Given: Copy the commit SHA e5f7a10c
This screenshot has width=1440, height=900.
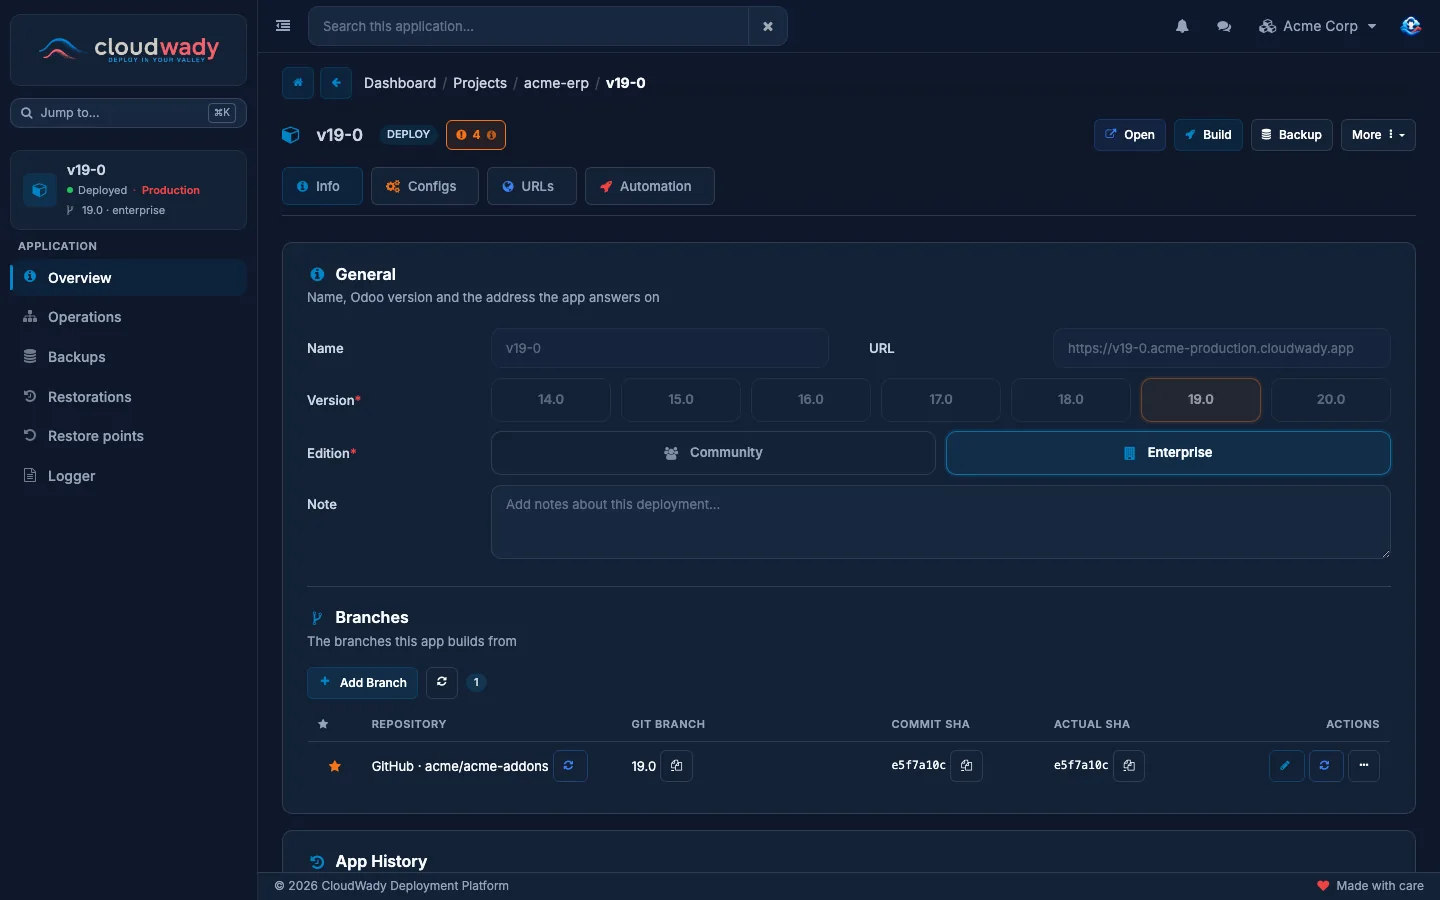Looking at the screenshot, I should pyautogui.click(x=966, y=766).
